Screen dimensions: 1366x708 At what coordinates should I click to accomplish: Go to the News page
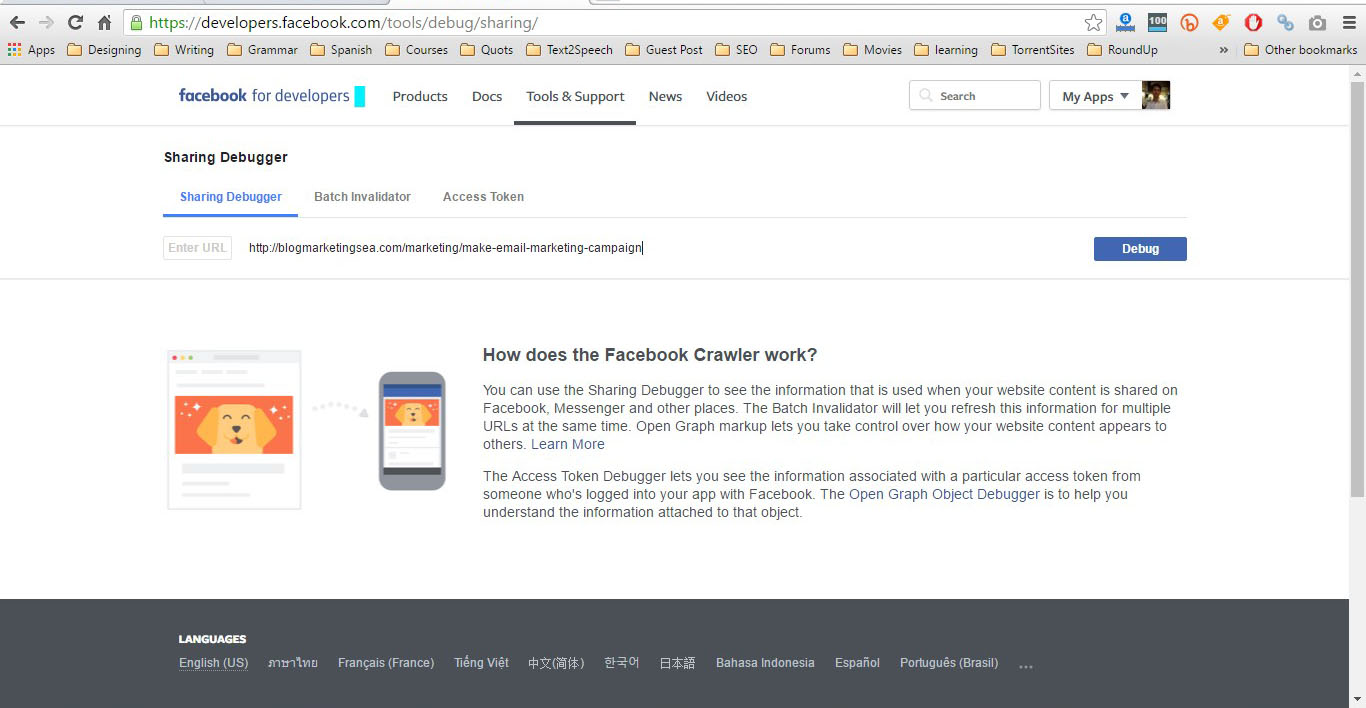coord(665,96)
